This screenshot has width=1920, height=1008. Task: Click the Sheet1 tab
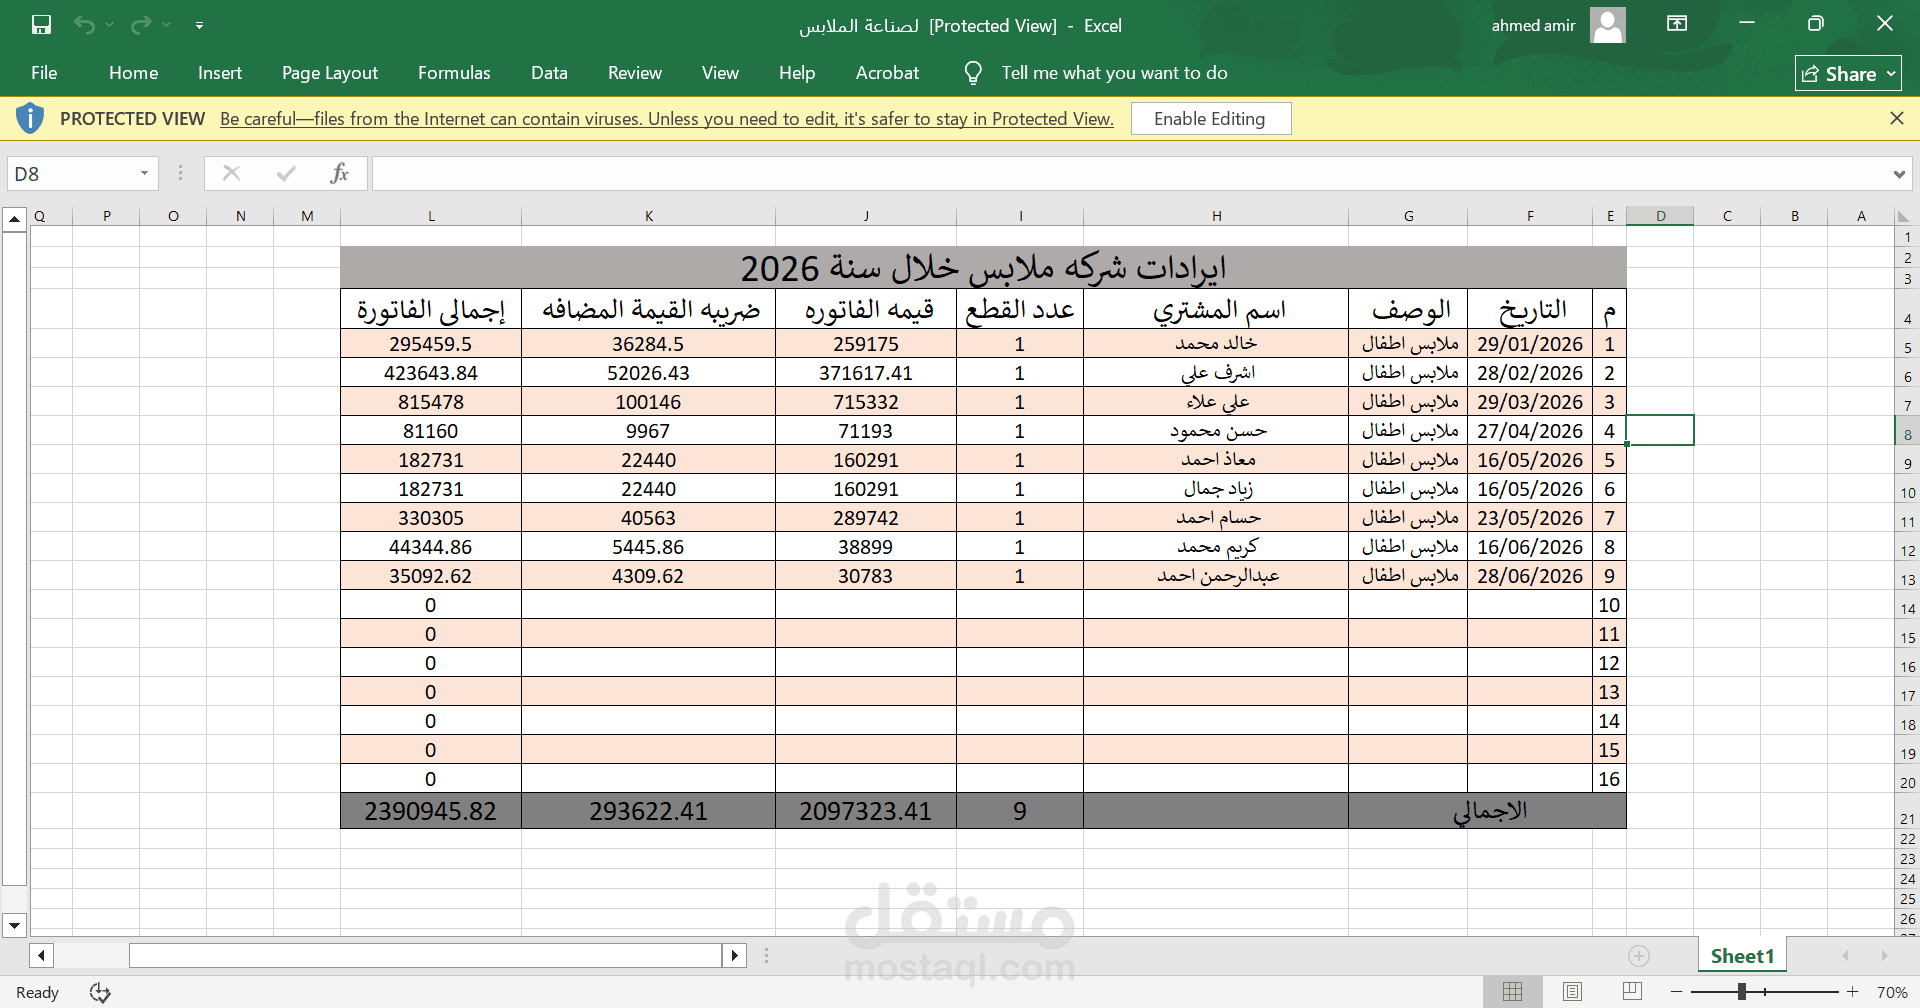1742,956
